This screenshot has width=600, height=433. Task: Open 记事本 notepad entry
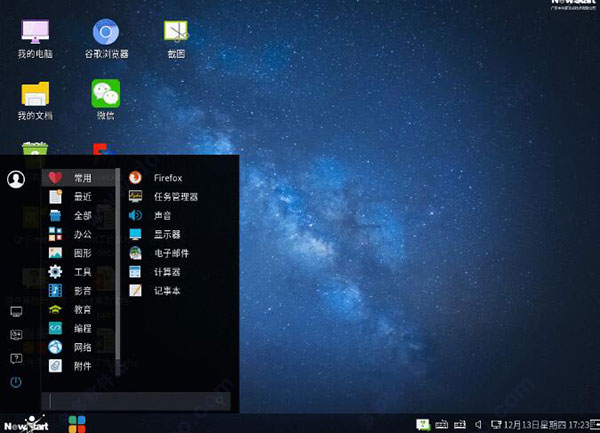pyautogui.click(x=155, y=290)
